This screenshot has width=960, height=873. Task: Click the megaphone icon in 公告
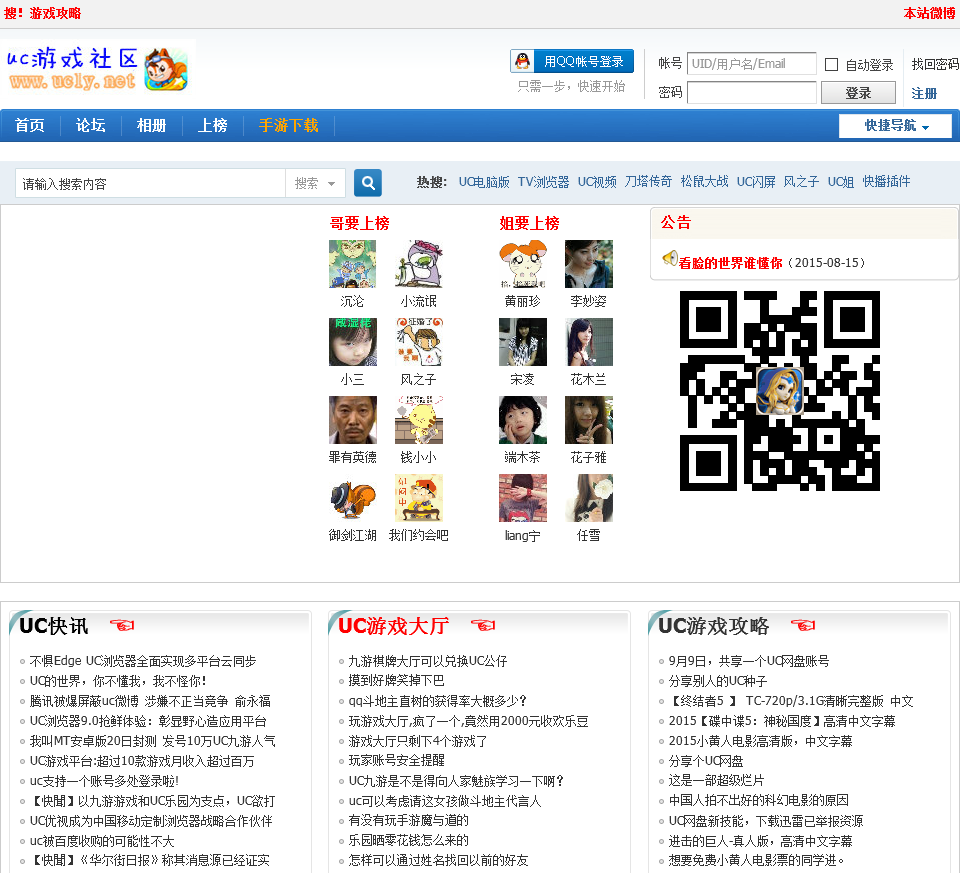coord(670,258)
